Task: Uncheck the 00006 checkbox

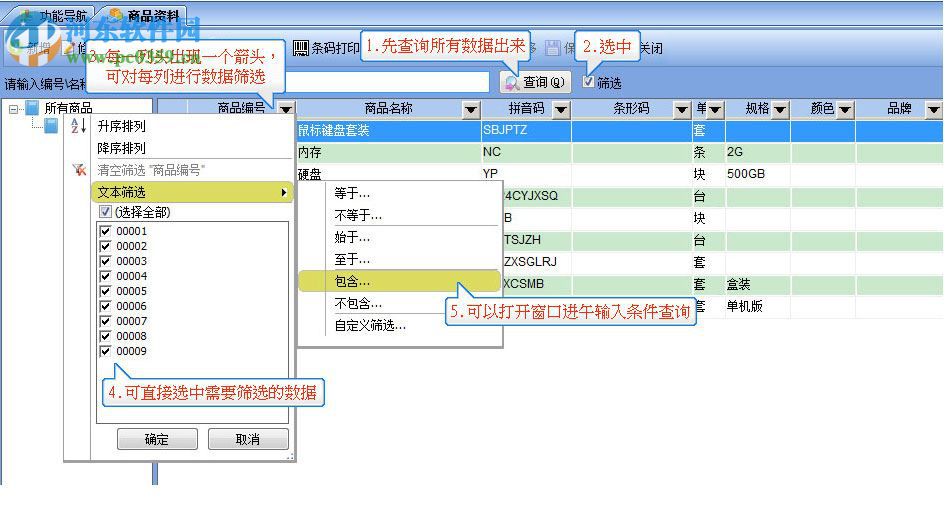Action: tap(105, 307)
